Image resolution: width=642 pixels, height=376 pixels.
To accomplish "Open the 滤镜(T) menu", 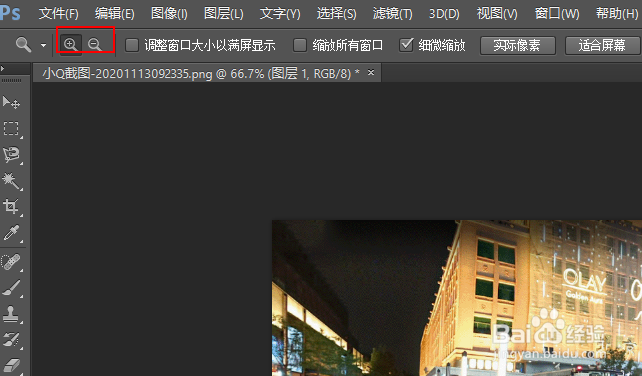I will click(x=392, y=14).
